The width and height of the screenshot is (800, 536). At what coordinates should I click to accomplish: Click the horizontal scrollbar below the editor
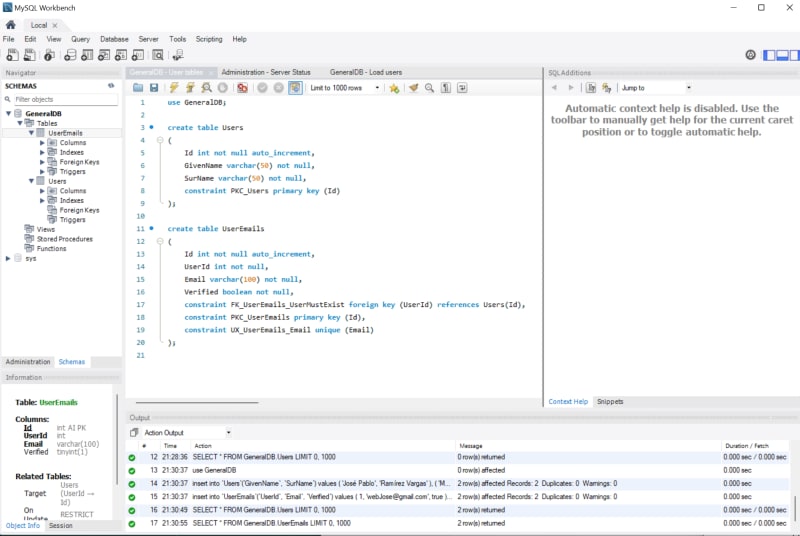click(x=197, y=402)
